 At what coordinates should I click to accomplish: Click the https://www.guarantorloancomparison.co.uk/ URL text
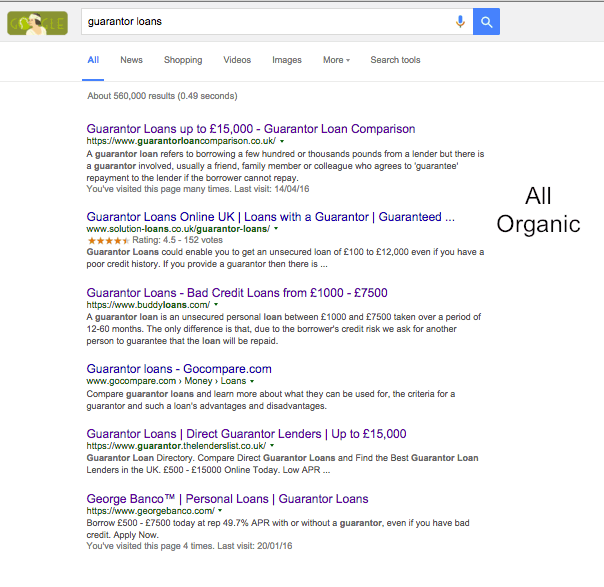point(181,141)
